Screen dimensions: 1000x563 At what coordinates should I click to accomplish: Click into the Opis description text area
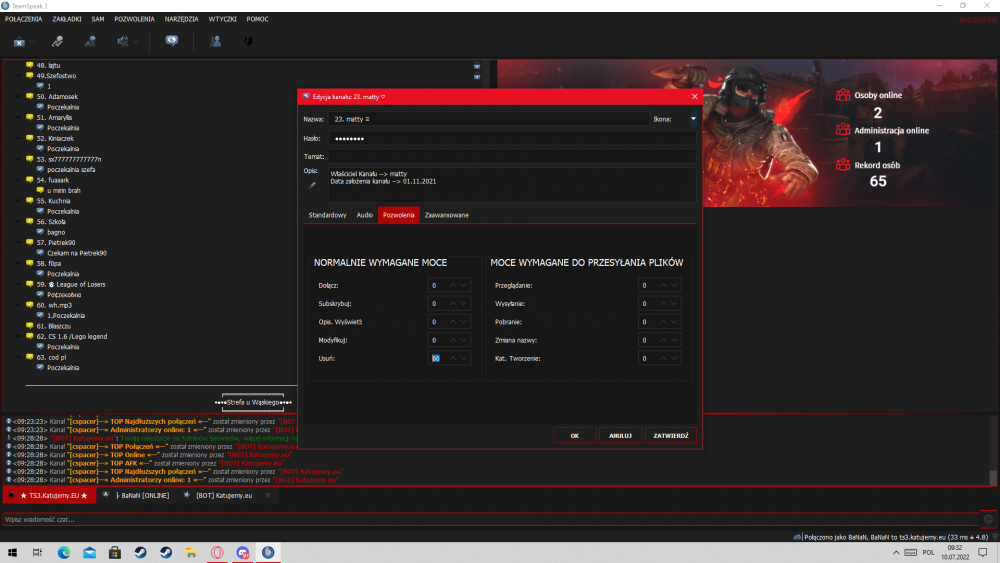coord(512,185)
